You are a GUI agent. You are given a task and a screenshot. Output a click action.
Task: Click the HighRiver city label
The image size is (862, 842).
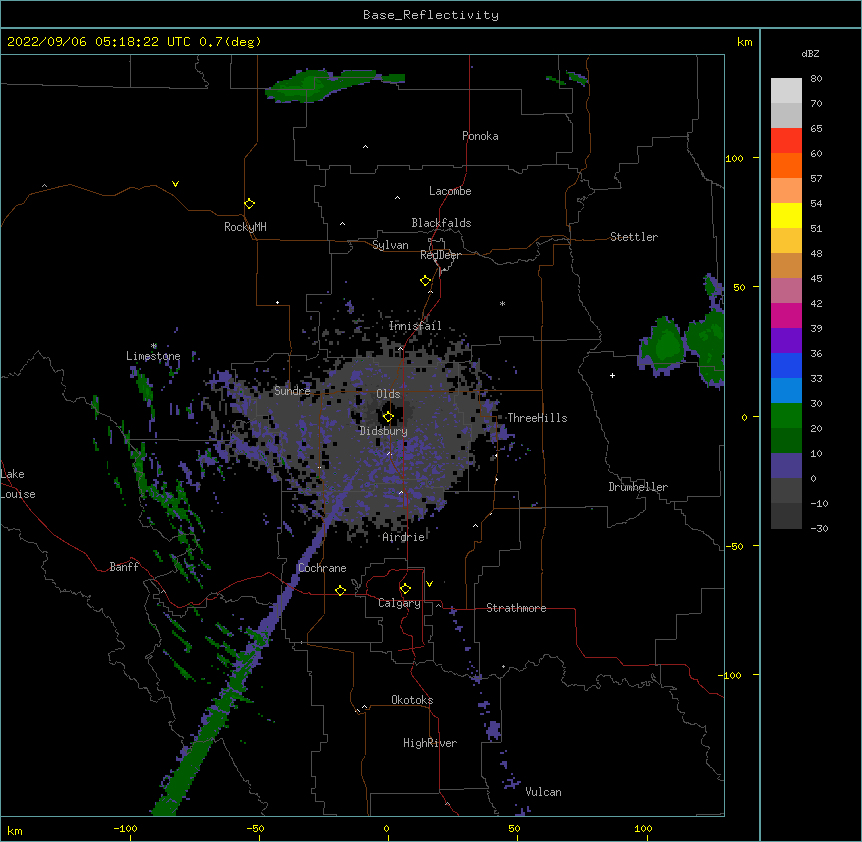[x=430, y=743]
